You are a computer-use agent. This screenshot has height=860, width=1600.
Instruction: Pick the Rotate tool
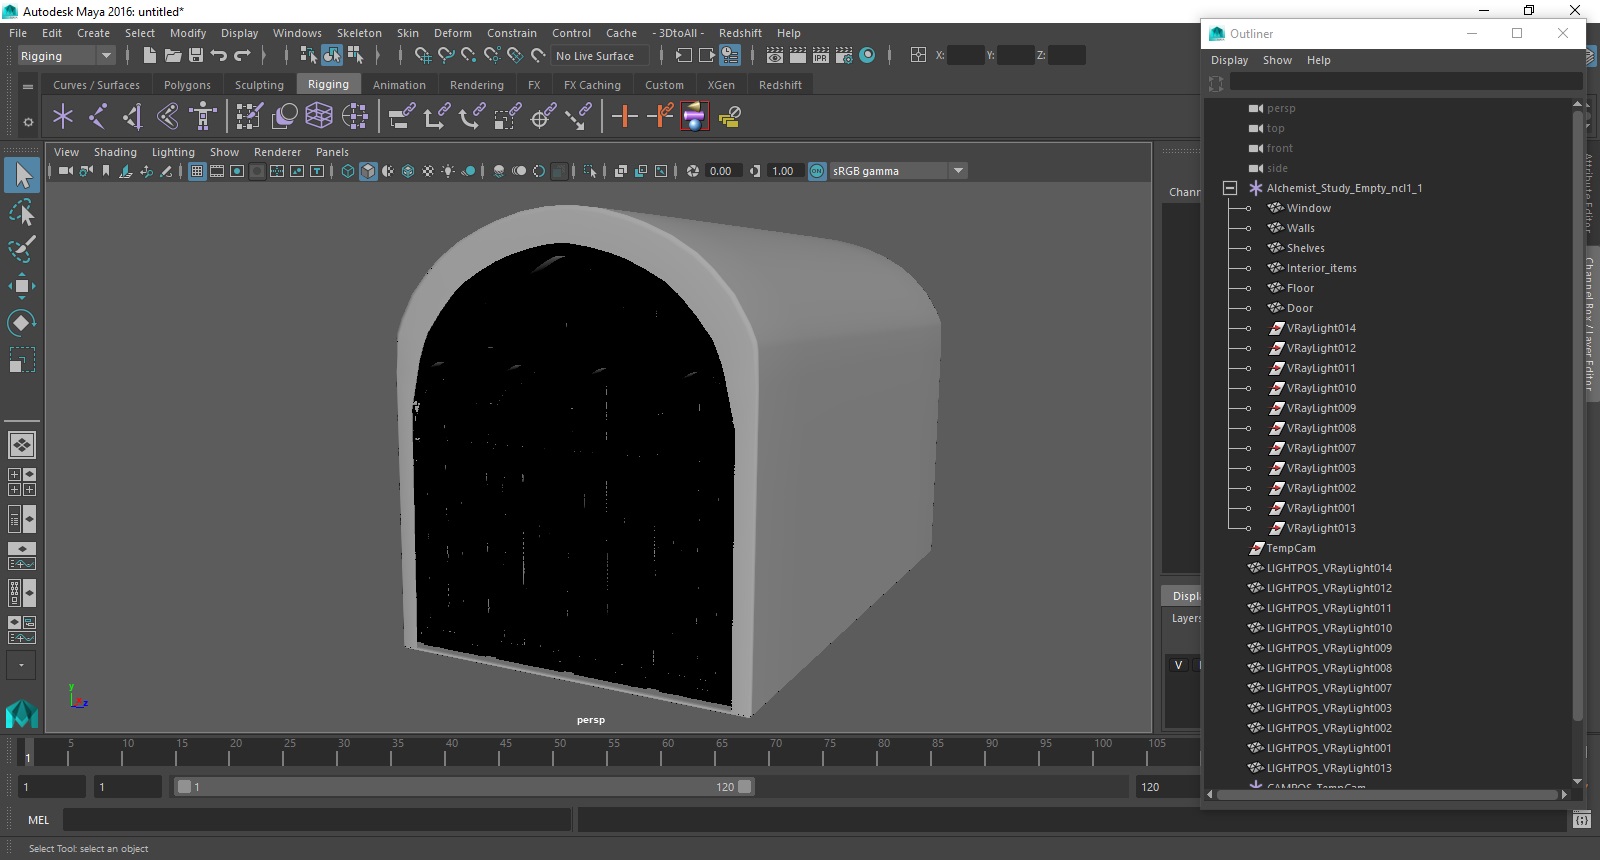pos(22,323)
